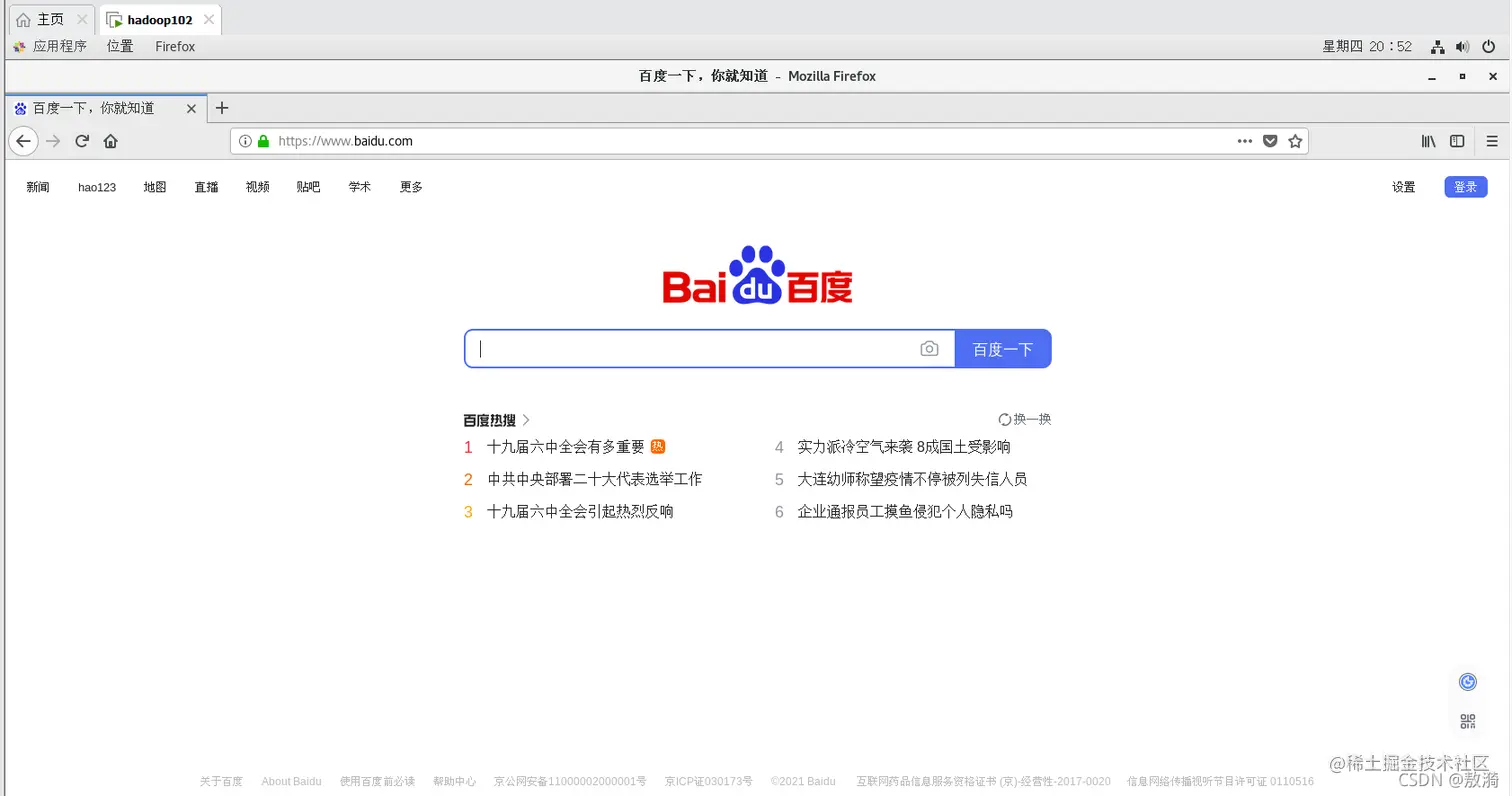The width and height of the screenshot is (1512, 796).
Task: Click the green secure padlock icon
Action: click(x=264, y=141)
